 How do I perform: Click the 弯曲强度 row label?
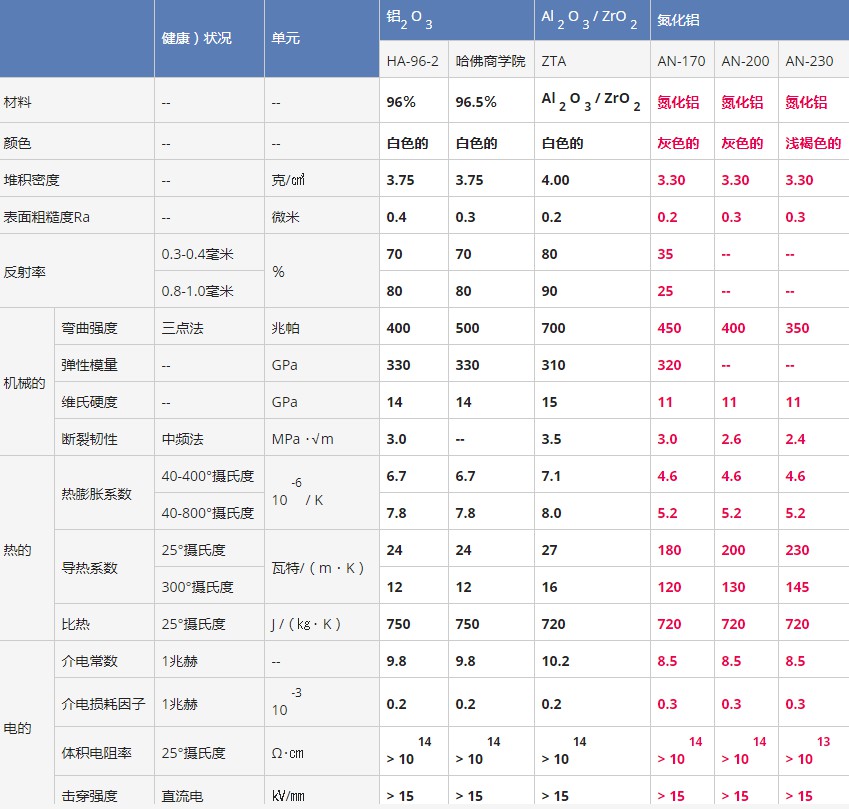89,328
